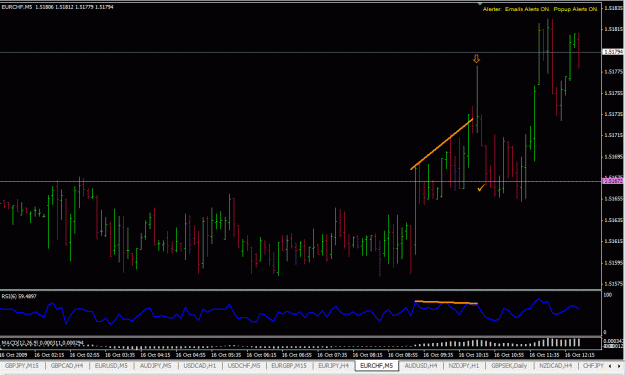Switch to the GBPJPY,M15 chart tab
This screenshot has width=625, height=375.
(x=22, y=365)
